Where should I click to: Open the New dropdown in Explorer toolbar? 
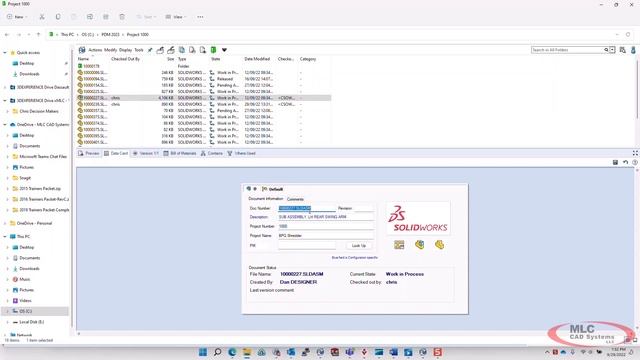(x=17, y=17)
